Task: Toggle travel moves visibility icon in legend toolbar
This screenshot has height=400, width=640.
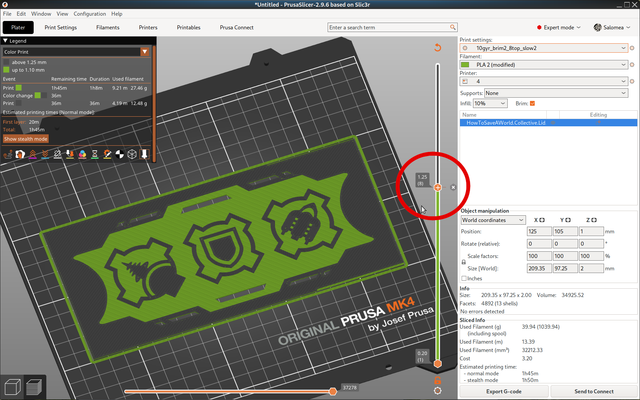Action: pos(8,154)
